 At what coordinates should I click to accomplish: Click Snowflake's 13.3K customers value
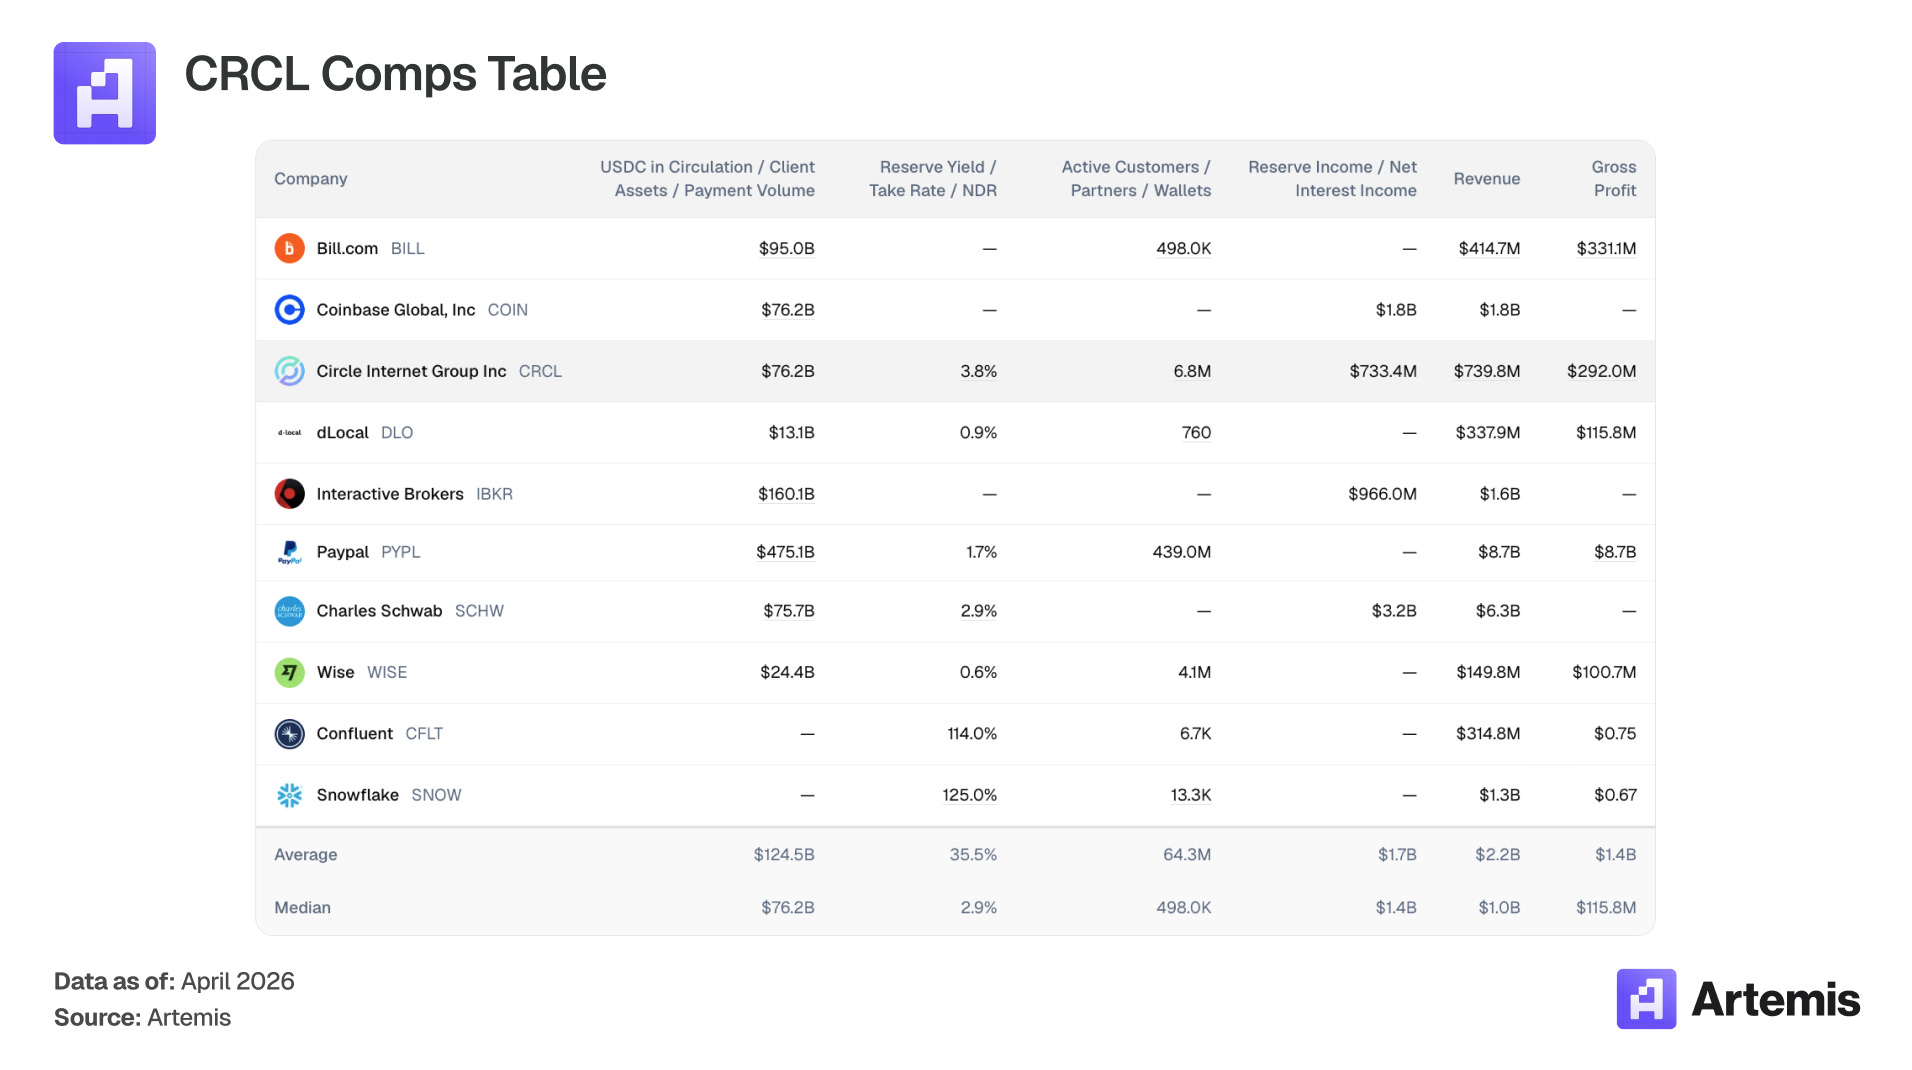point(1191,795)
